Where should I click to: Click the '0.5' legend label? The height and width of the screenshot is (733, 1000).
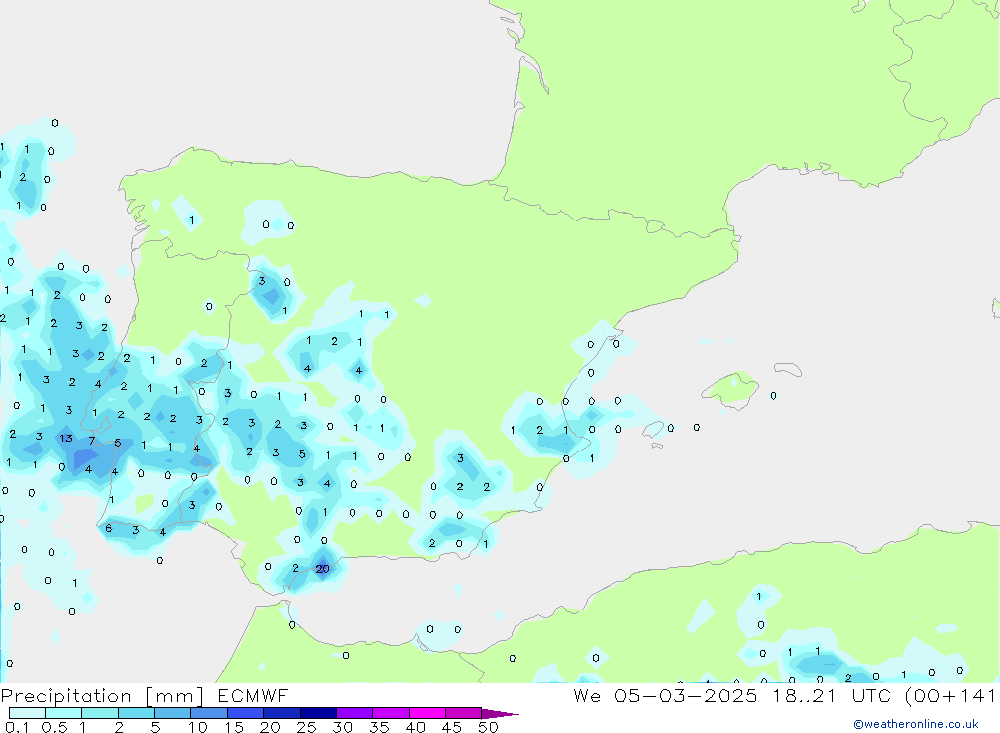(54, 727)
